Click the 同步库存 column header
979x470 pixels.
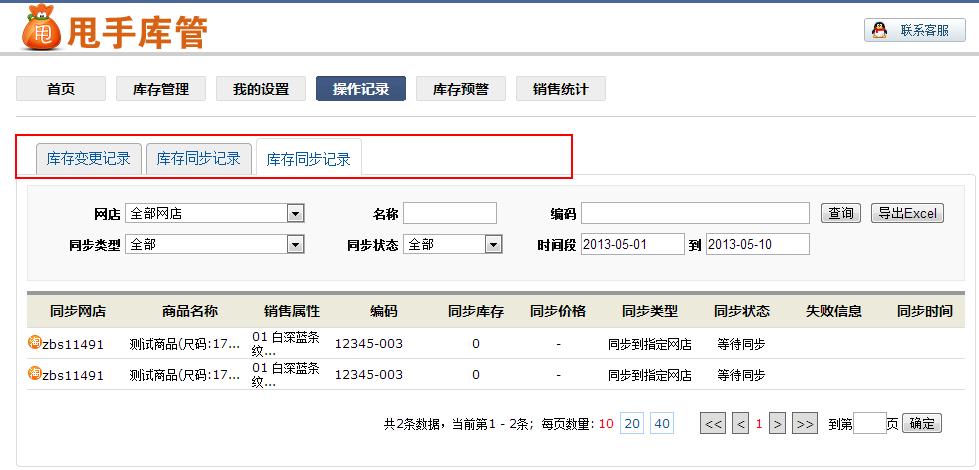[x=476, y=311]
